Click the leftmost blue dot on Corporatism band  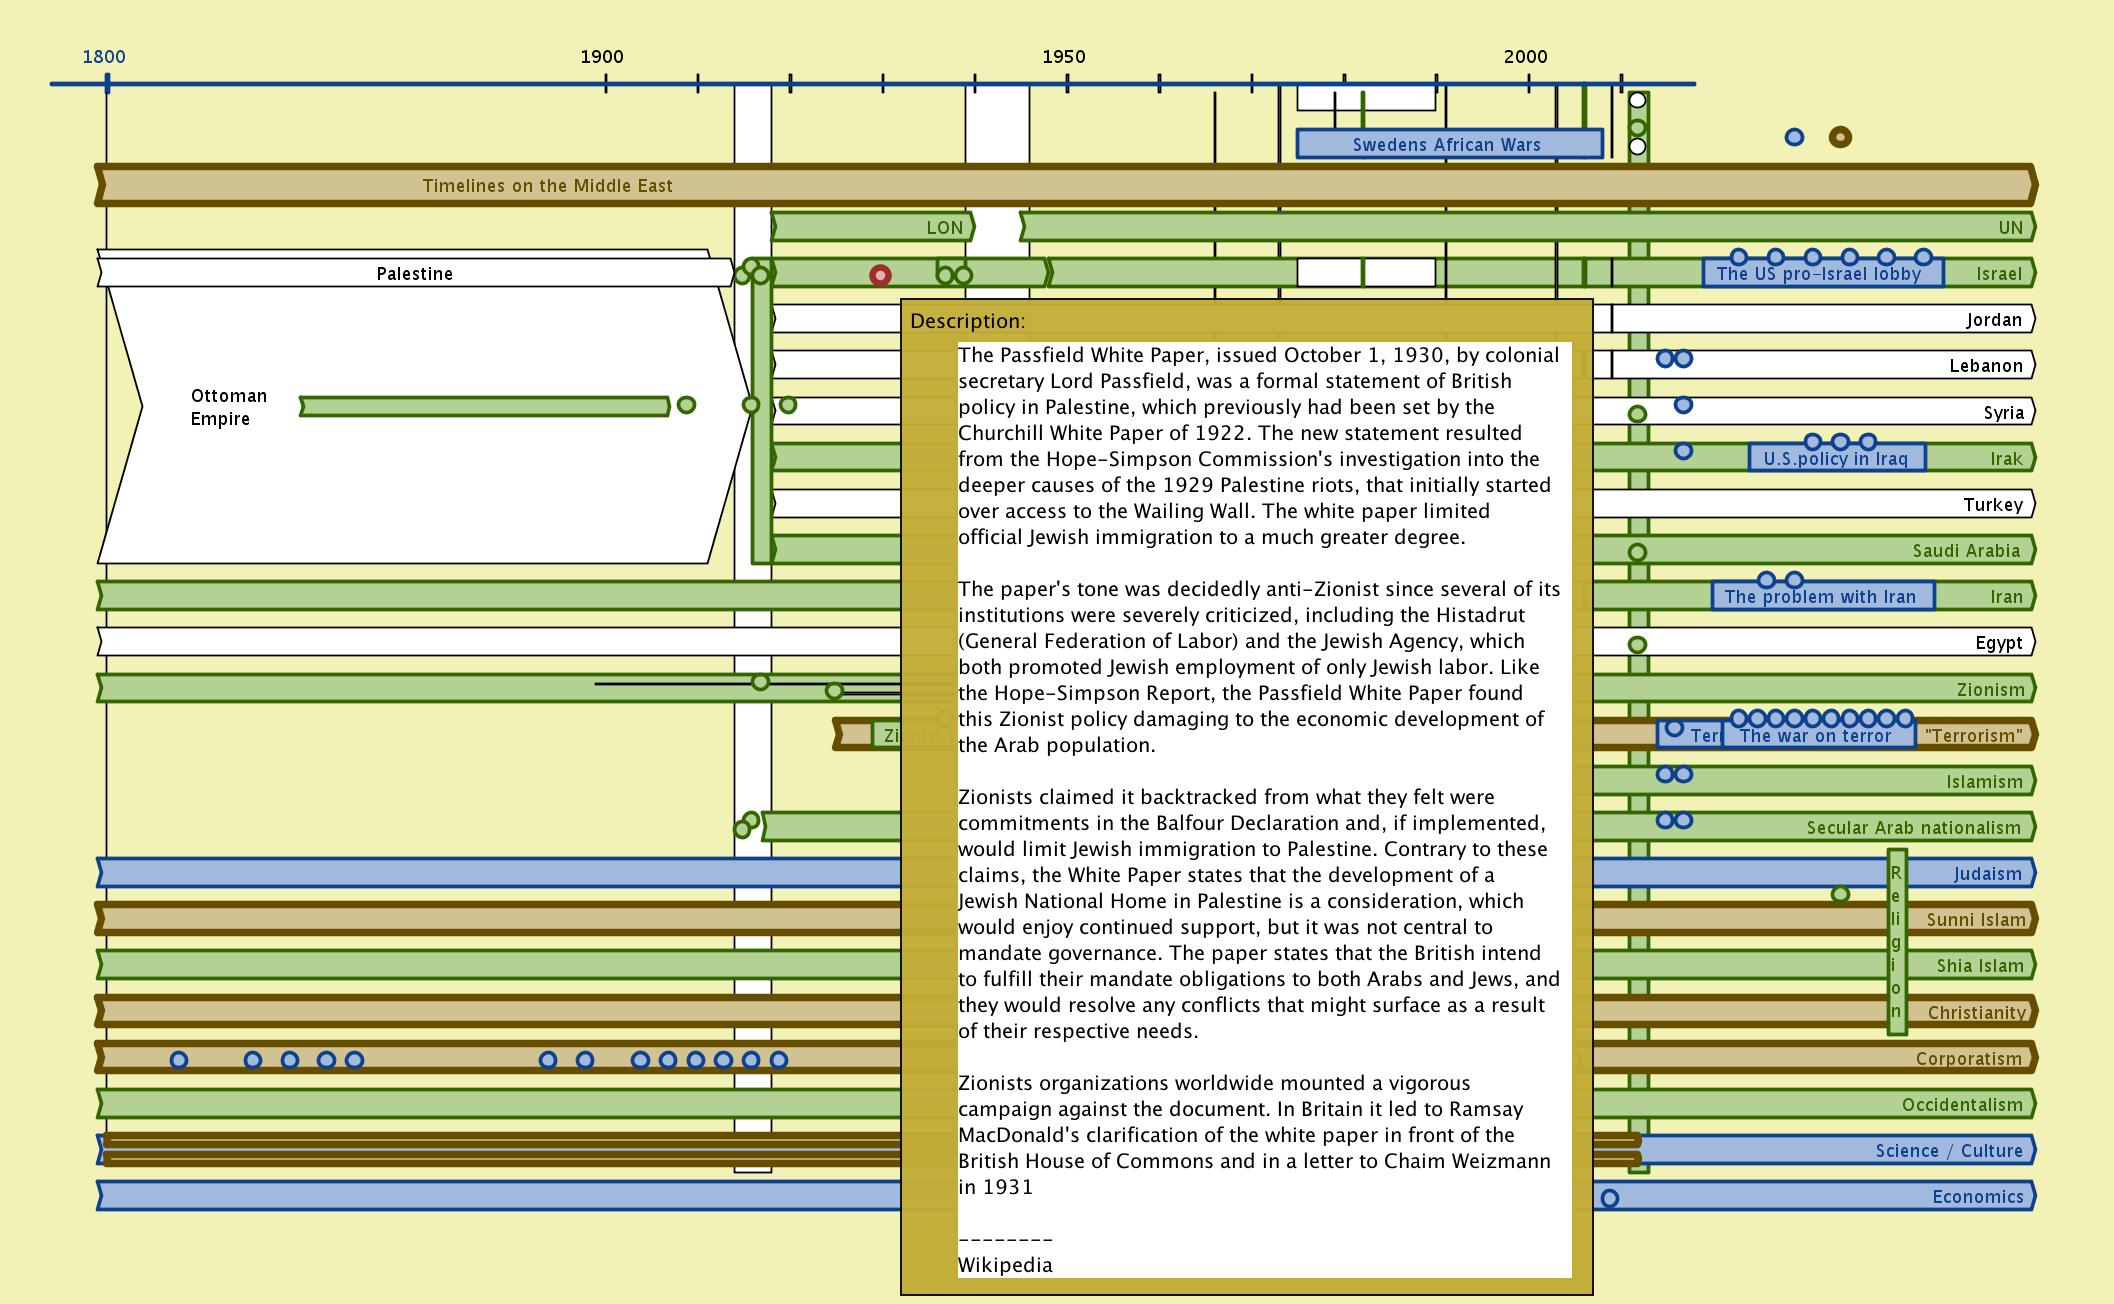click(x=179, y=1060)
